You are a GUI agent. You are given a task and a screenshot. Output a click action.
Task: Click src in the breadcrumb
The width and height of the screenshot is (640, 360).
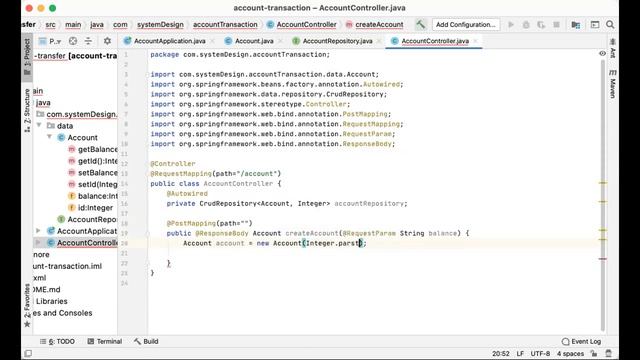coord(50,24)
